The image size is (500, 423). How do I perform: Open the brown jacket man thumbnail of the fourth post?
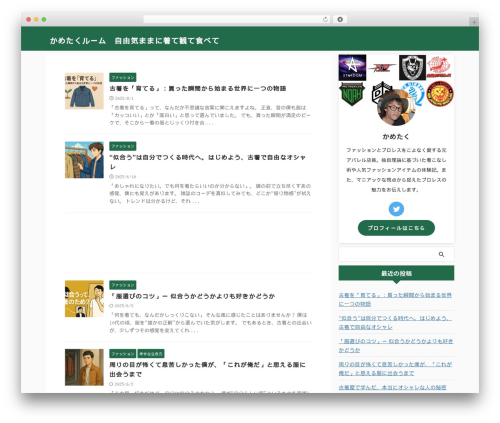click(x=84, y=367)
